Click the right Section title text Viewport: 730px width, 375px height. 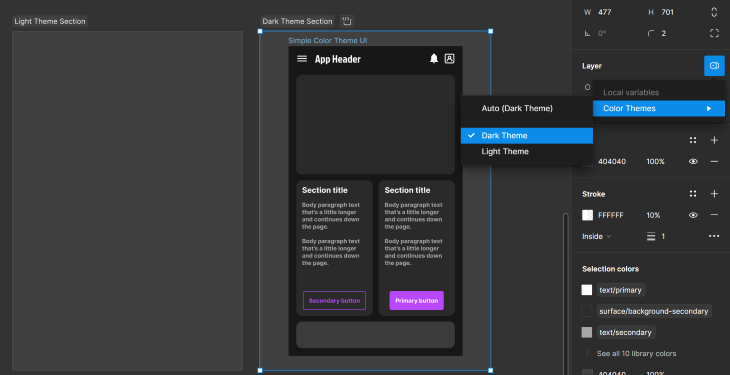coord(407,190)
